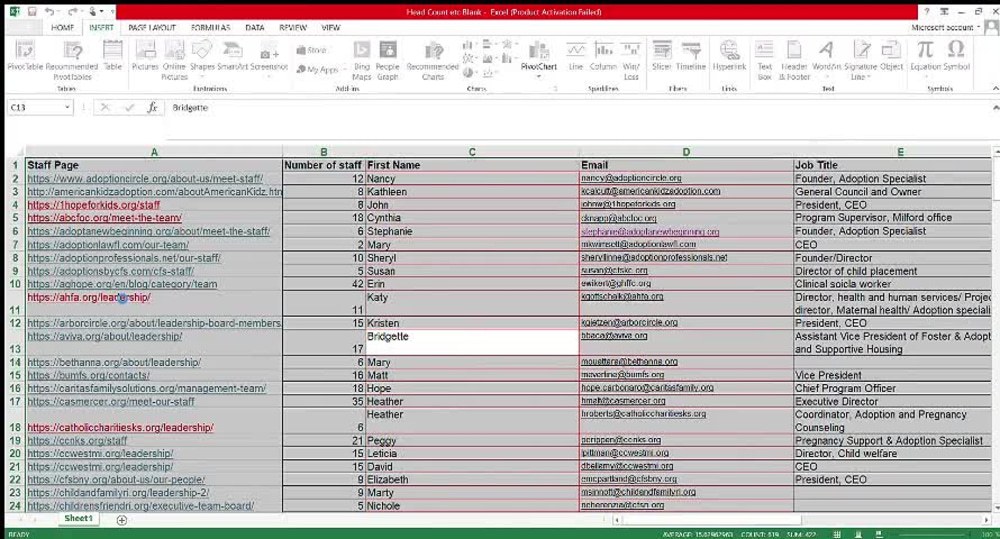Open Recommended PivotTables
Image resolution: width=1000 pixels, height=539 pixels.
coord(72,60)
